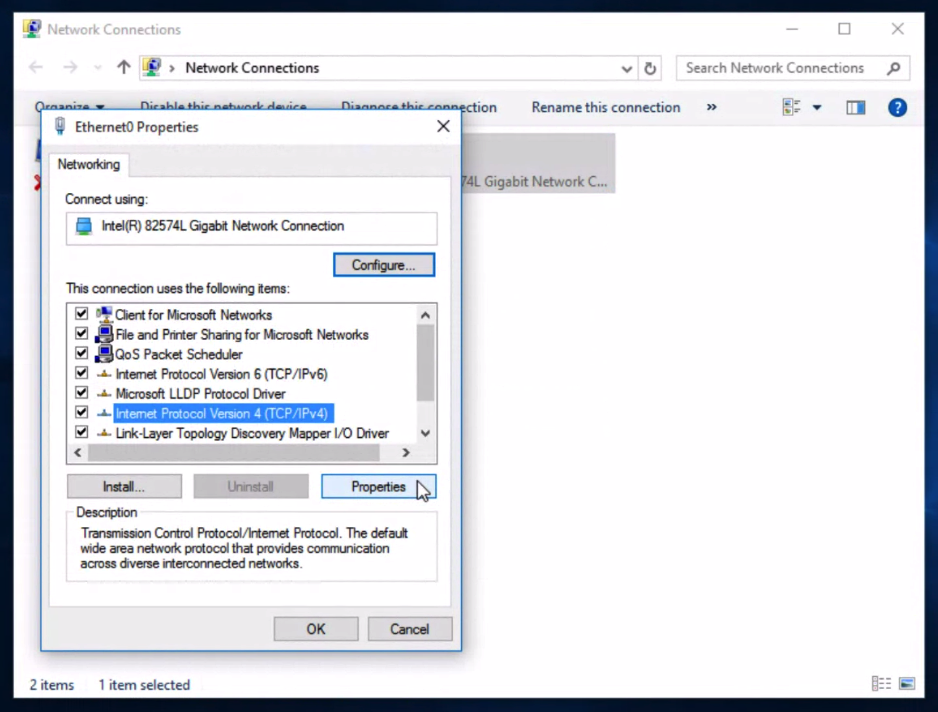Click the Network Connections title bar icon

tap(32, 29)
